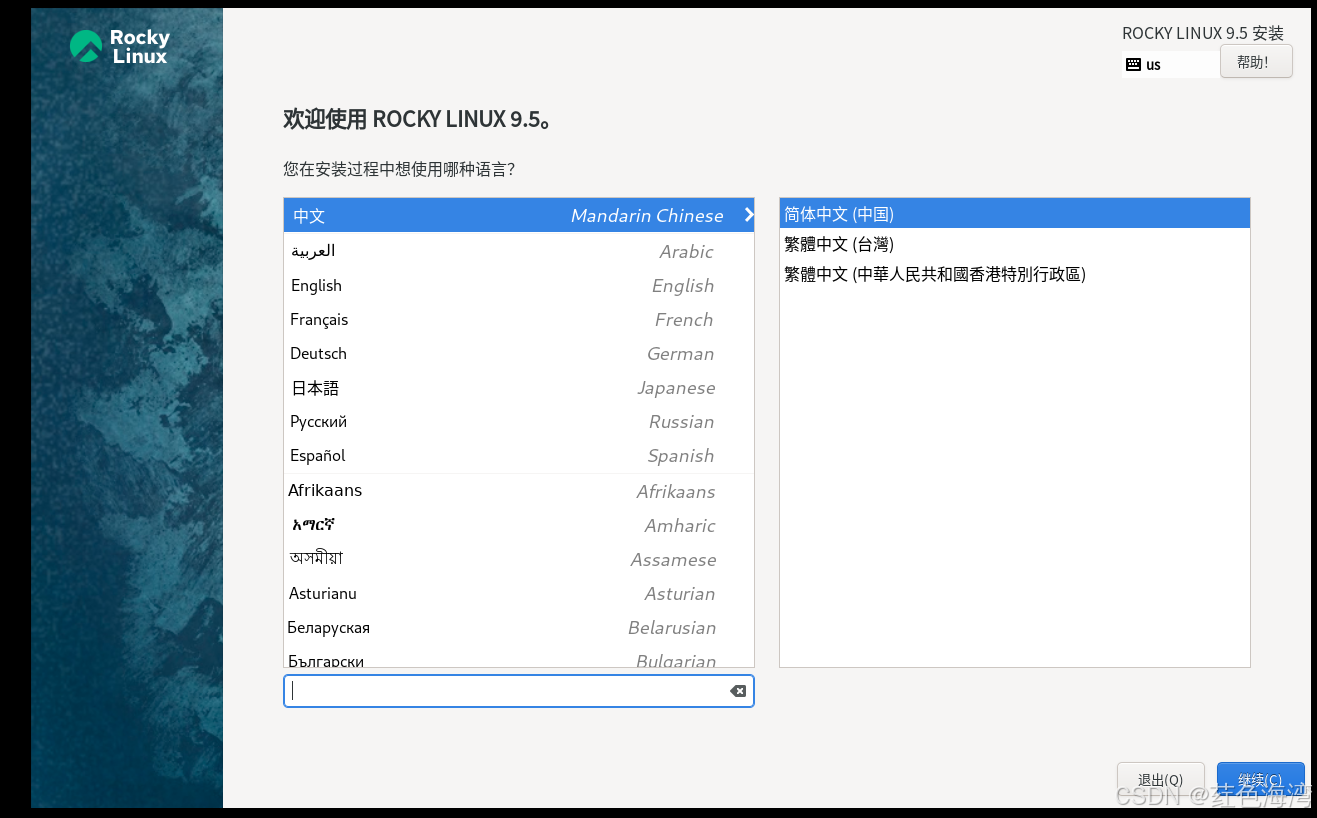Select the 繁體中文 Hong Kong locale
Image resolution: width=1317 pixels, height=818 pixels.
click(x=1014, y=274)
